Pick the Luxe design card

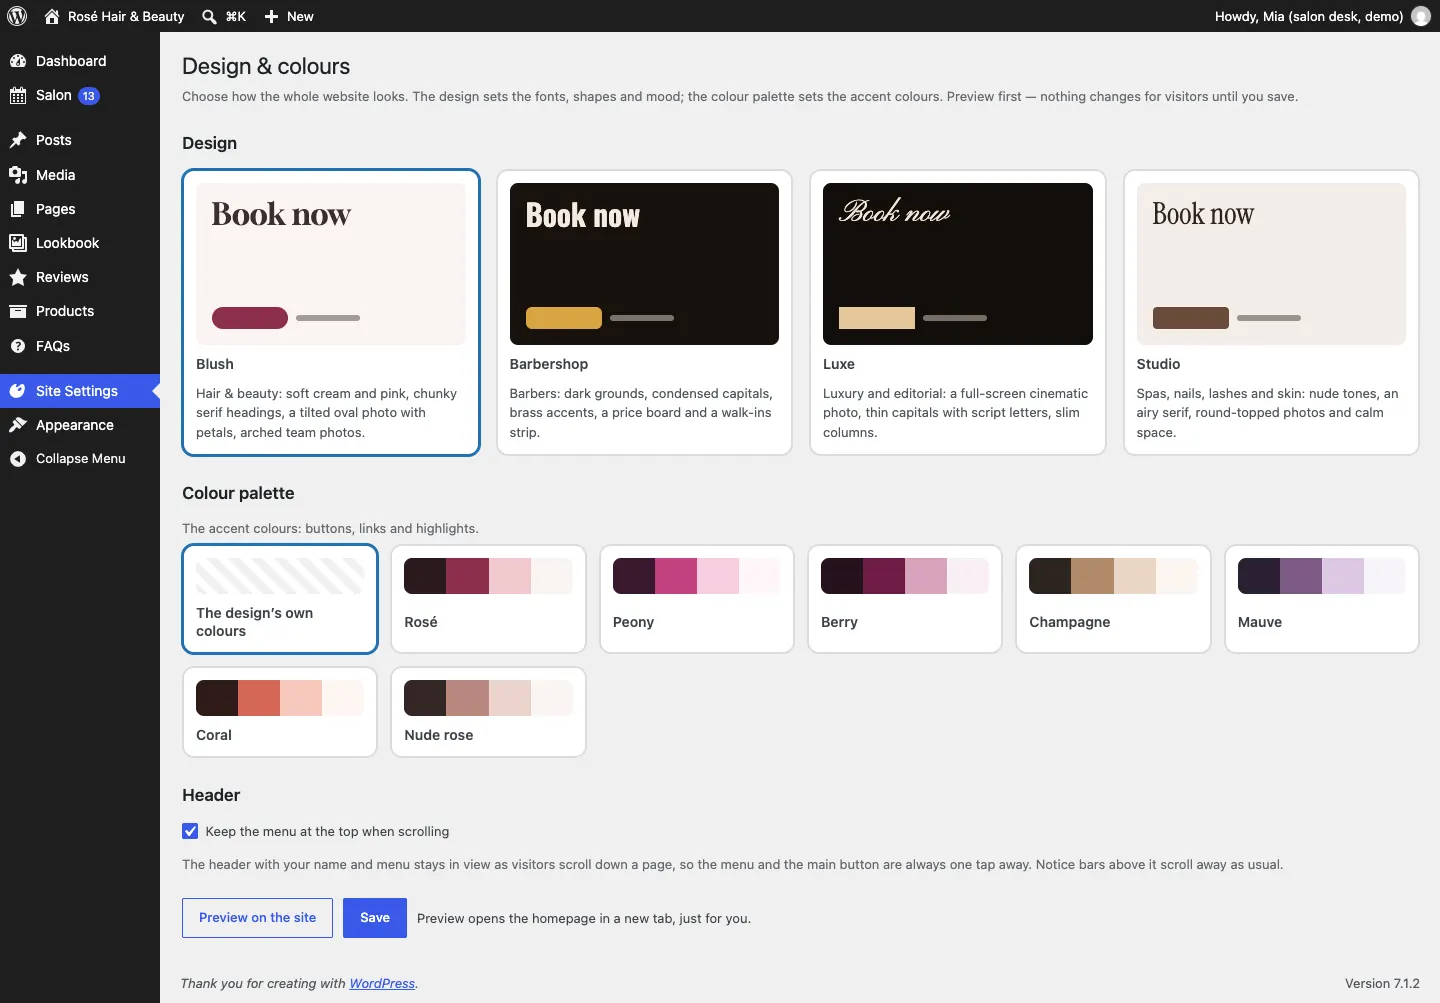[x=958, y=312]
